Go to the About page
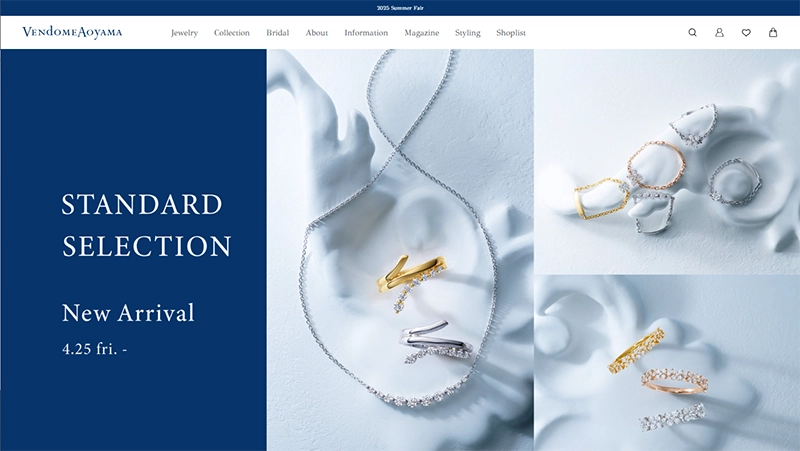The width and height of the screenshot is (800, 451). 316,33
